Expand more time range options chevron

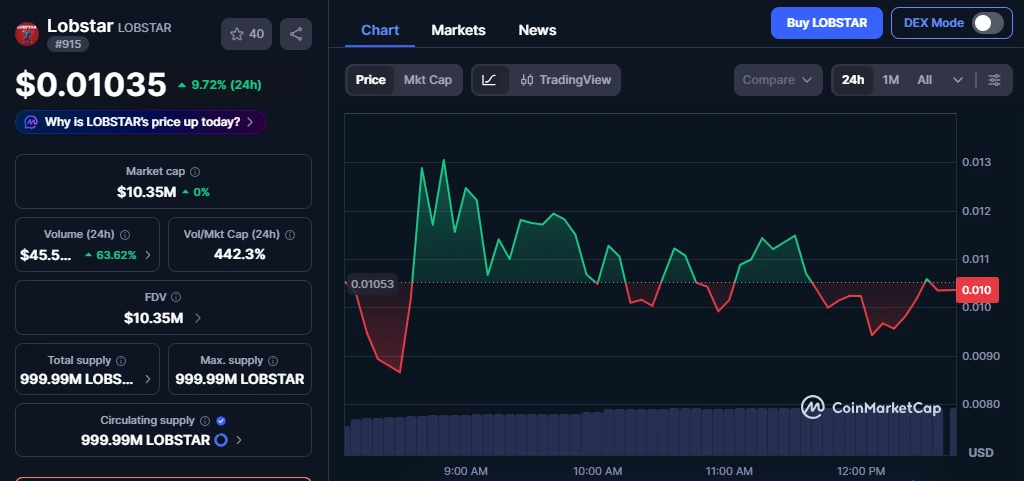point(958,80)
